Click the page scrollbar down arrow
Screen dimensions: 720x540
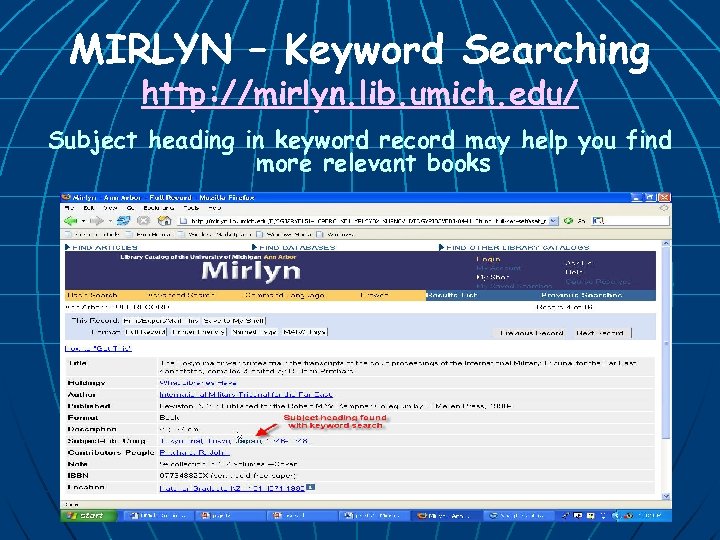(666, 496)
